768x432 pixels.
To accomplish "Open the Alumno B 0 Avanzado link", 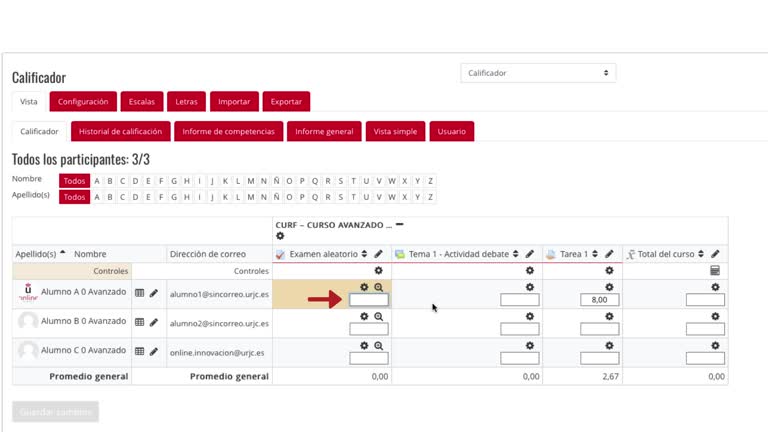I will point(83,321).
